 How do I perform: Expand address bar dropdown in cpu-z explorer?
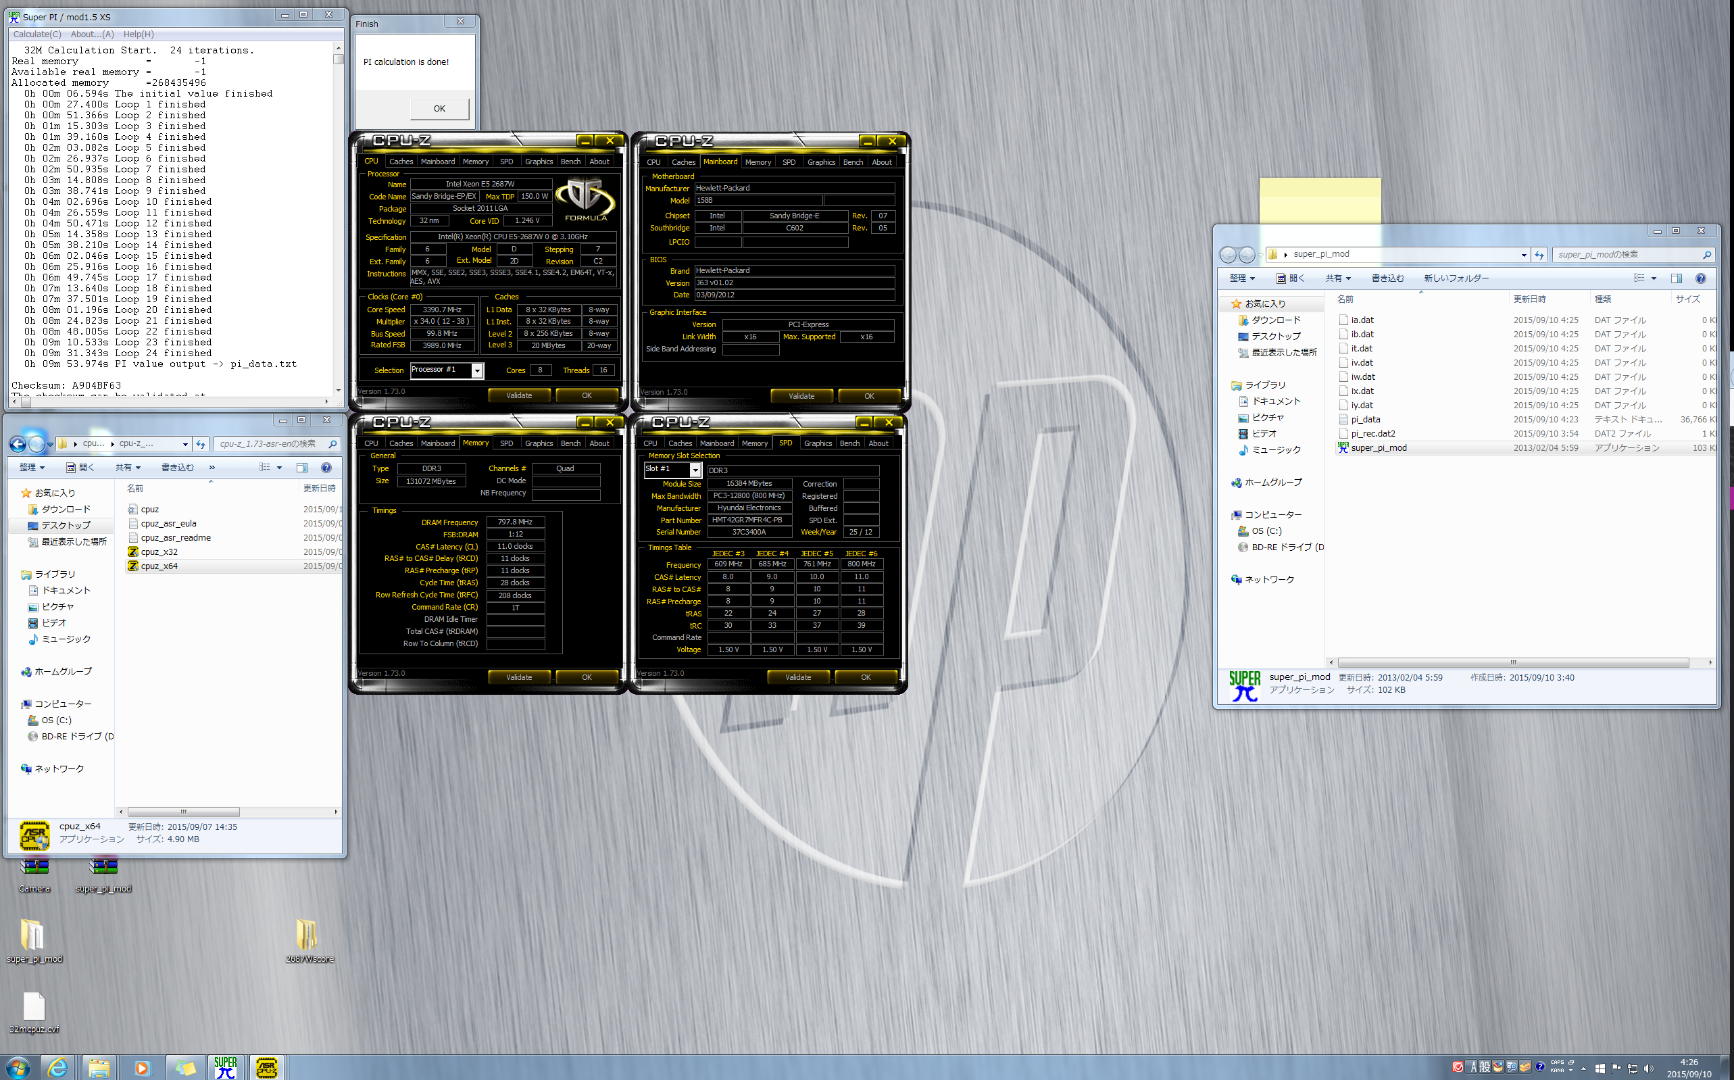pyautogui.click(x=185, y=444)
